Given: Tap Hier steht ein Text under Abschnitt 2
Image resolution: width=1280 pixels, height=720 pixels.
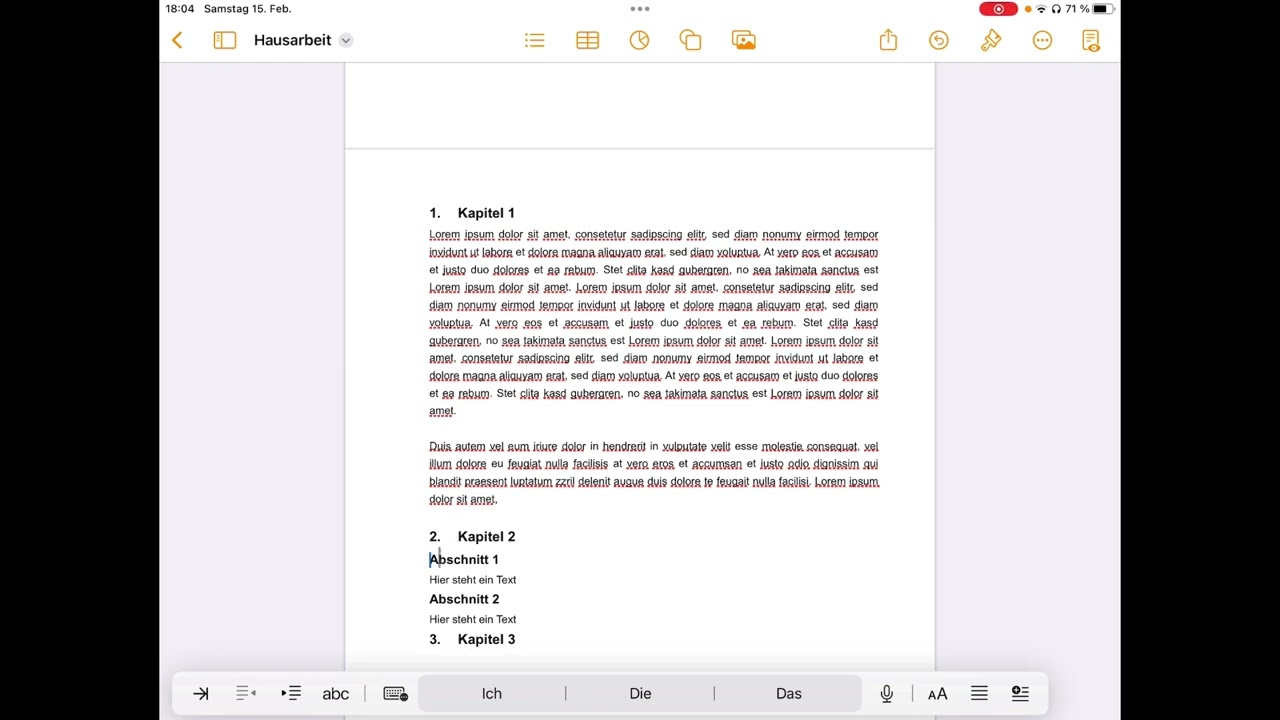Looking at the screenshot, I should (x=473, y=619).
